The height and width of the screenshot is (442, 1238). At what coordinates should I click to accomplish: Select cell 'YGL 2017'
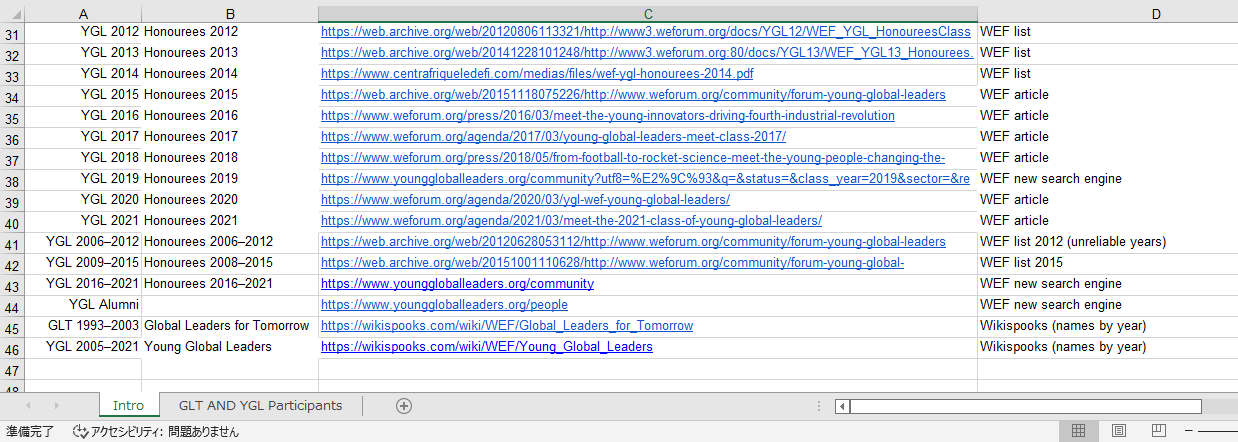82,137
